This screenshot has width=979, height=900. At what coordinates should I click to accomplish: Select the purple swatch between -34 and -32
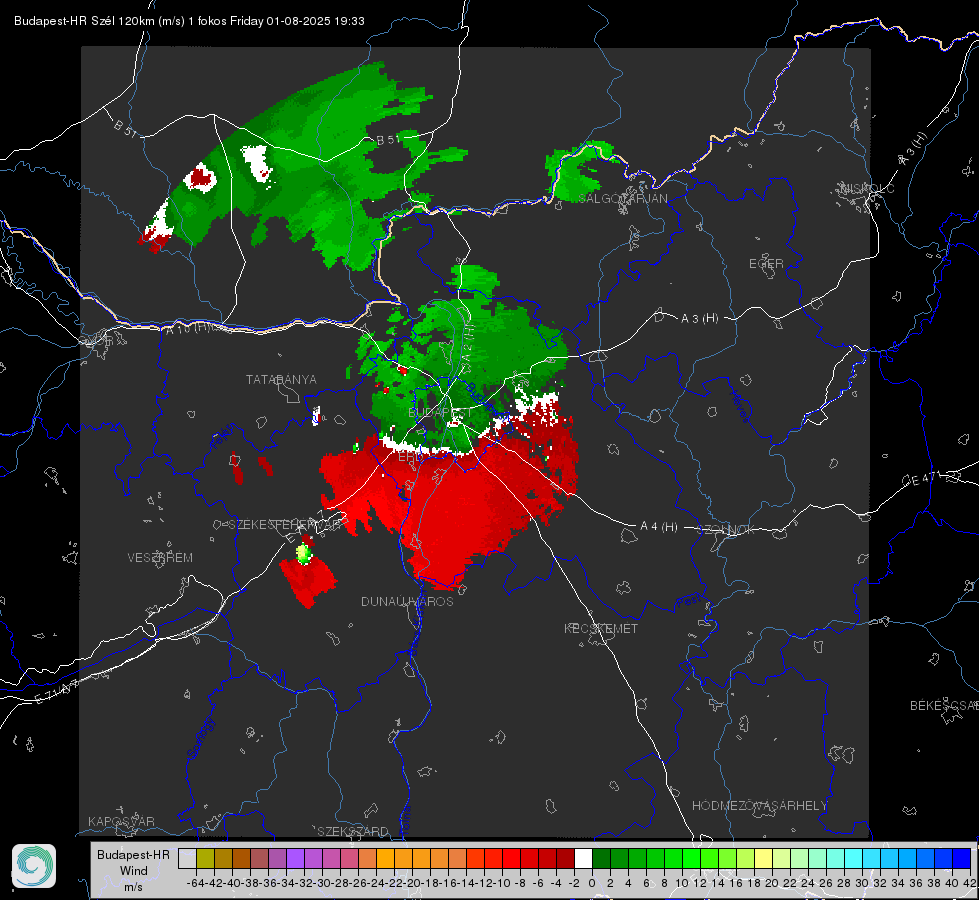(295, 859)
